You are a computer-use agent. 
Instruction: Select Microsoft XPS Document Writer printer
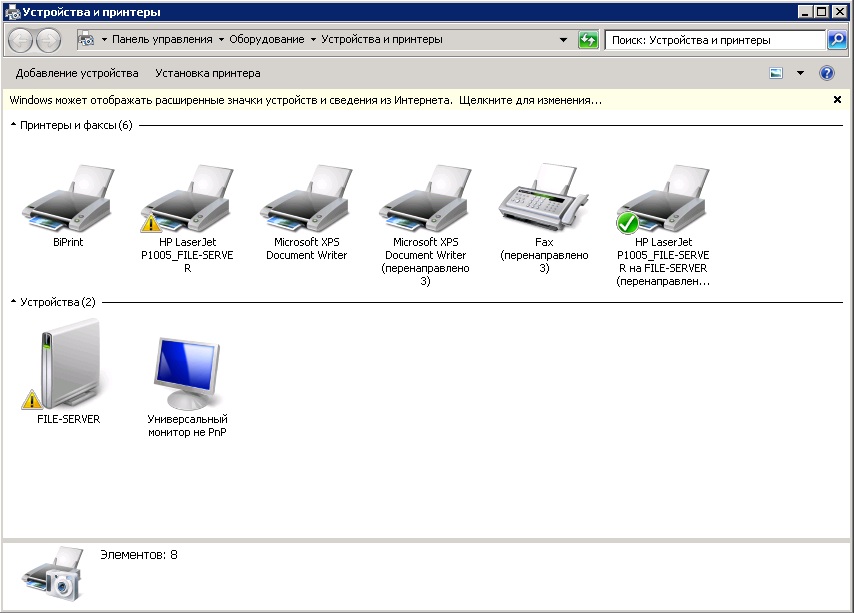(307, 198)
